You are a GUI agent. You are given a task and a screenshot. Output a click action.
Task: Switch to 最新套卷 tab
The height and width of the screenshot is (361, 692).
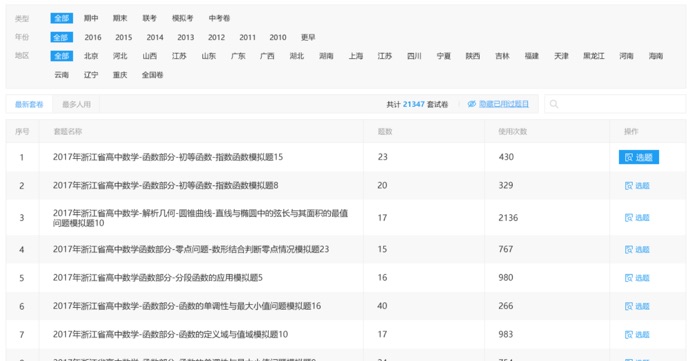click(29, 105)
